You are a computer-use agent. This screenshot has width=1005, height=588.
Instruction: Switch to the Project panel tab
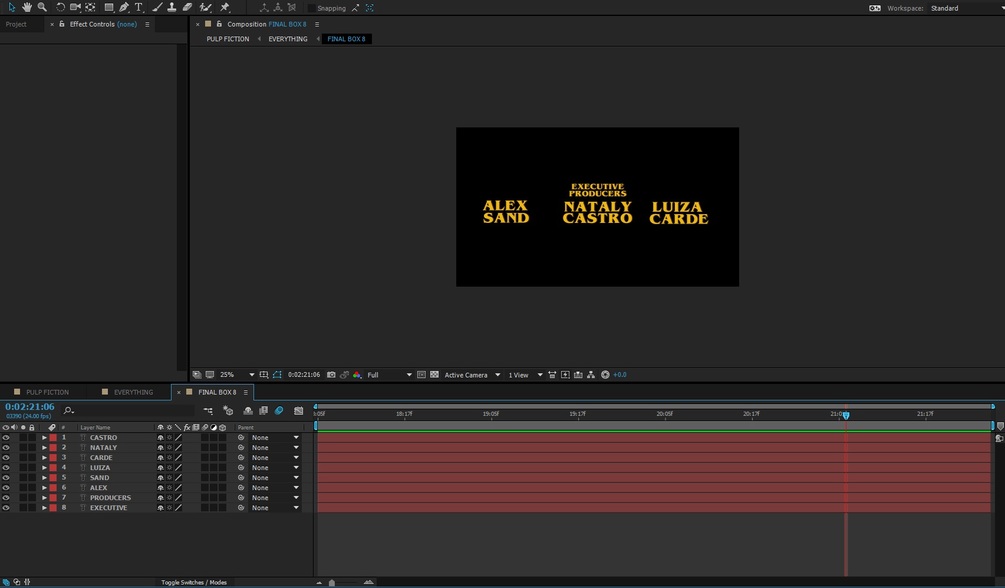(x=17, y=24)
